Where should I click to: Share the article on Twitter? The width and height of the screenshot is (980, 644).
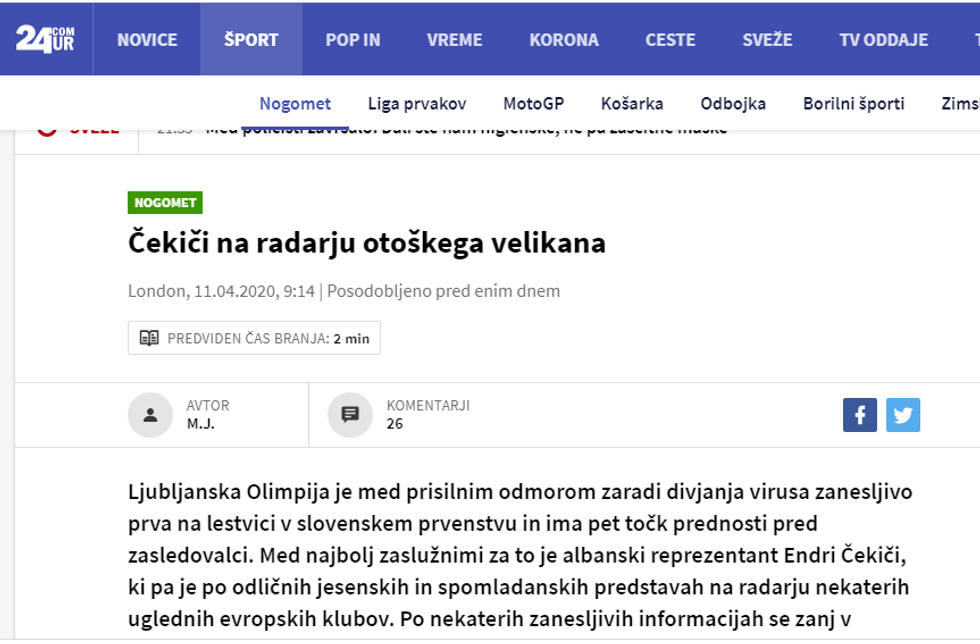[903, 414]
